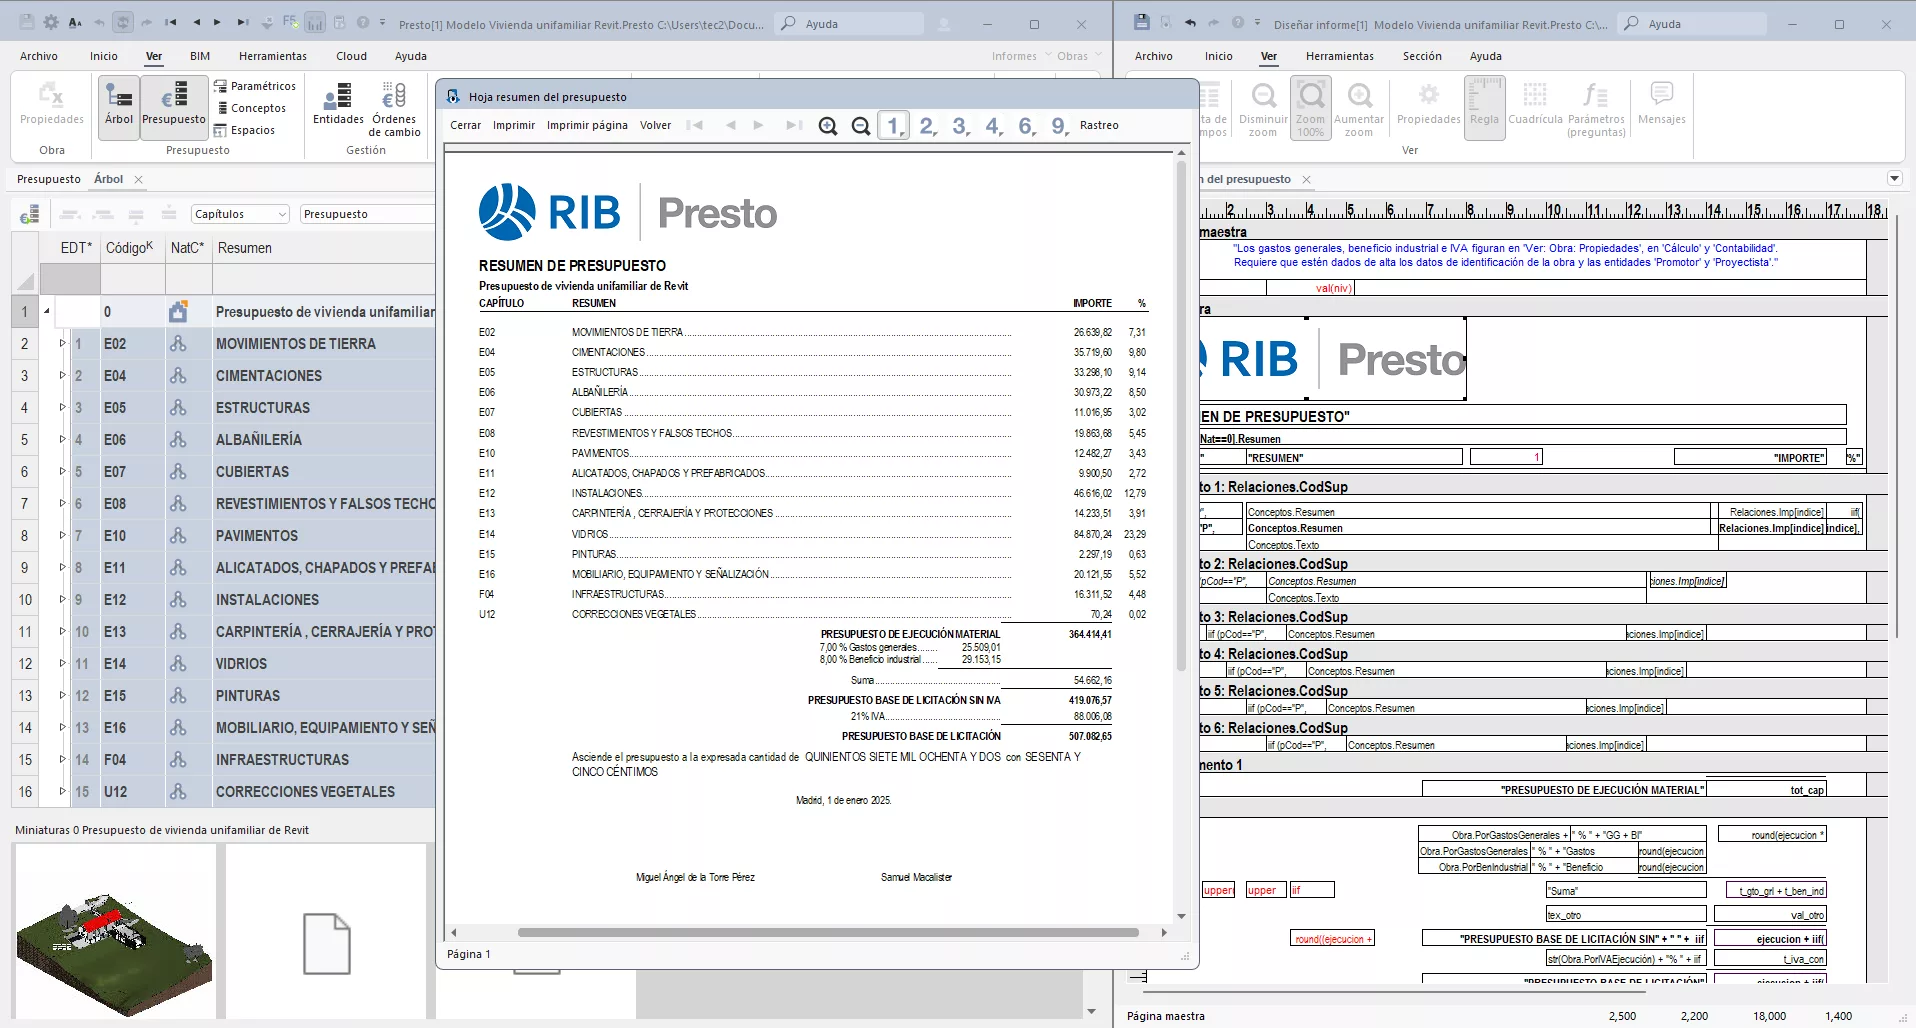Open the Entidades management view
The image size is (1916, 1028).
tap(338, 104)
